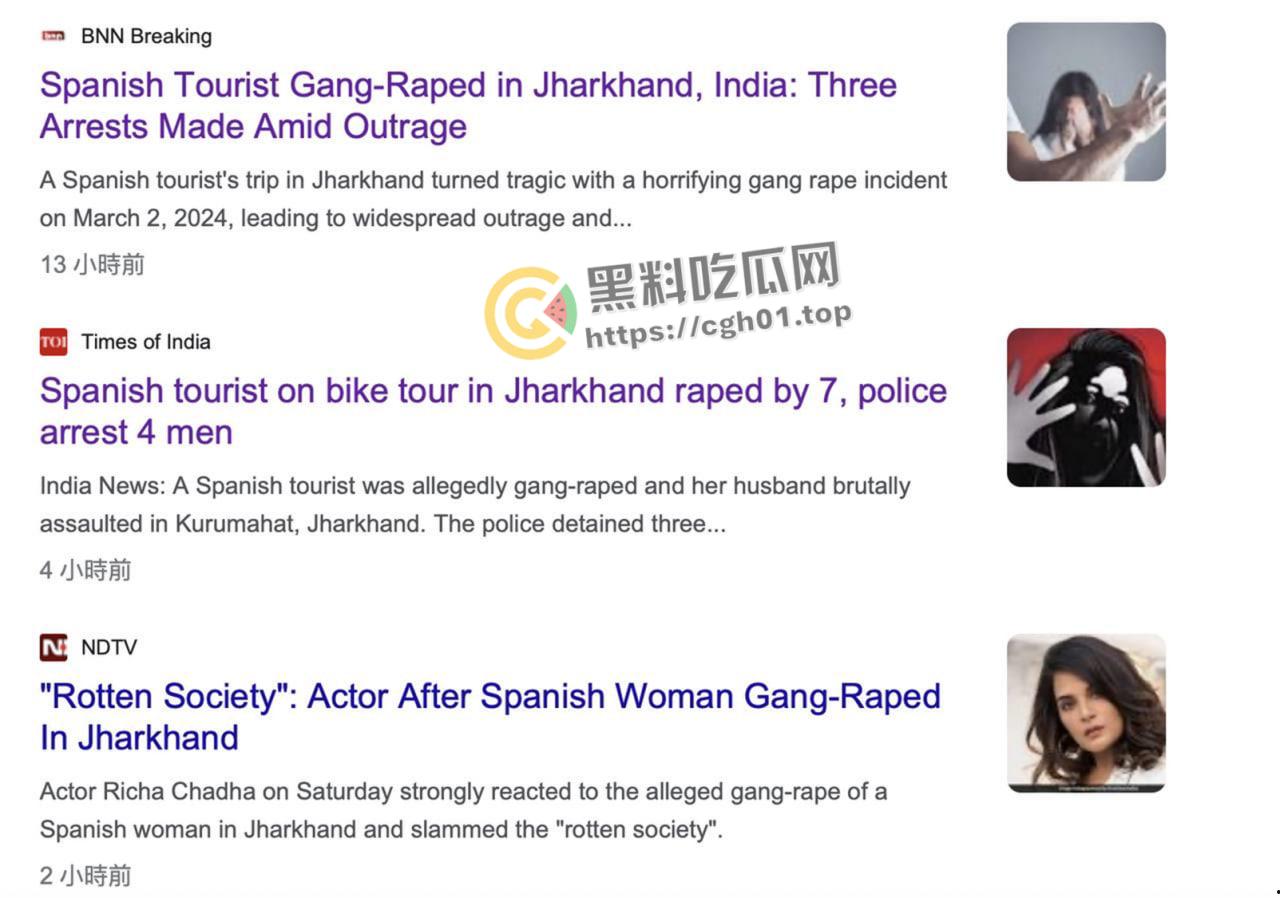
Task: Click the Times of India source name
Action: [146, 342]
